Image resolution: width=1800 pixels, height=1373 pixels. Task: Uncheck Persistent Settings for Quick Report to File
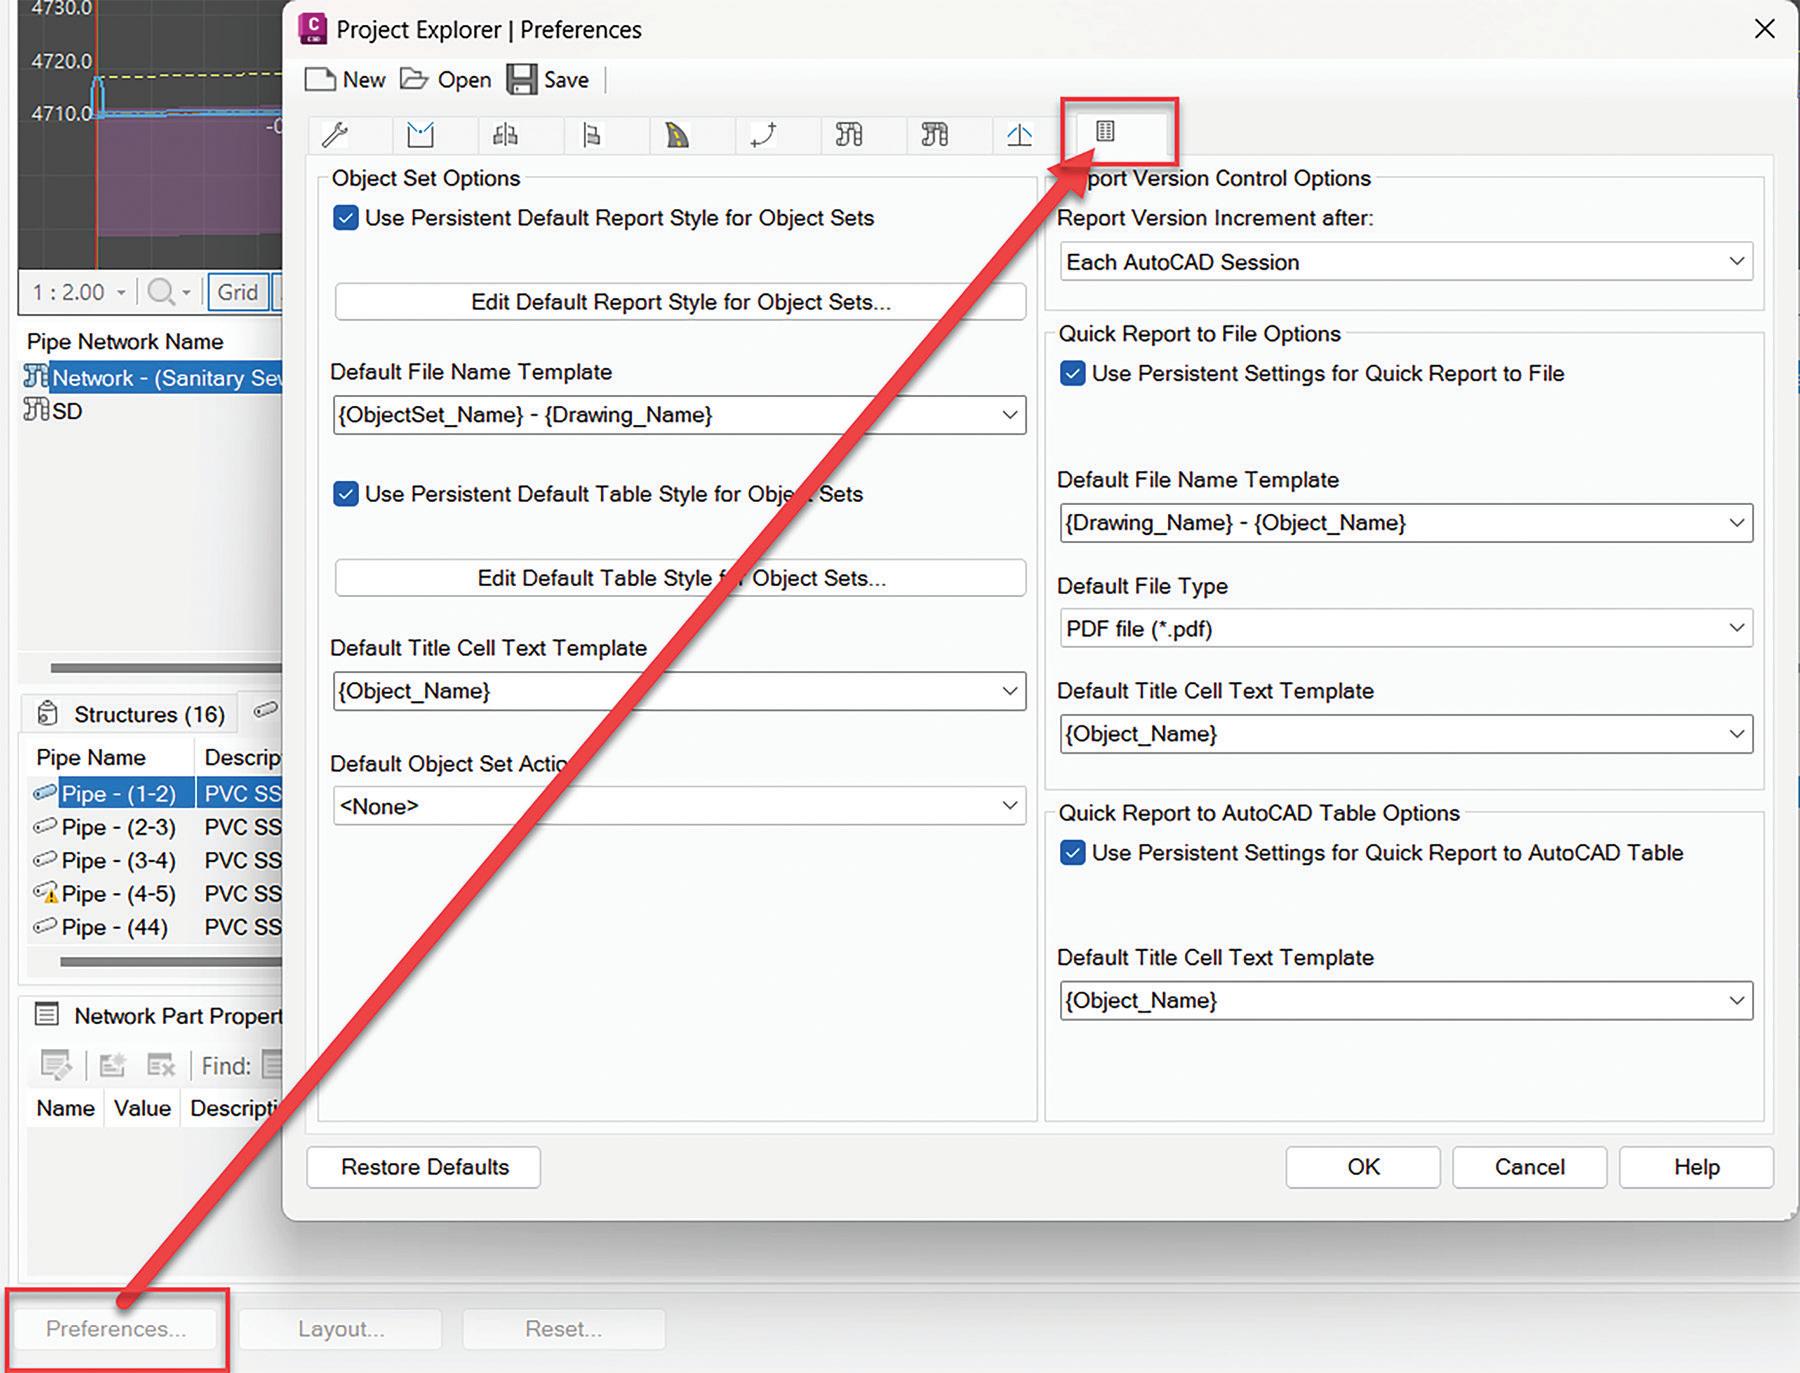click(x=1073, y=374)
